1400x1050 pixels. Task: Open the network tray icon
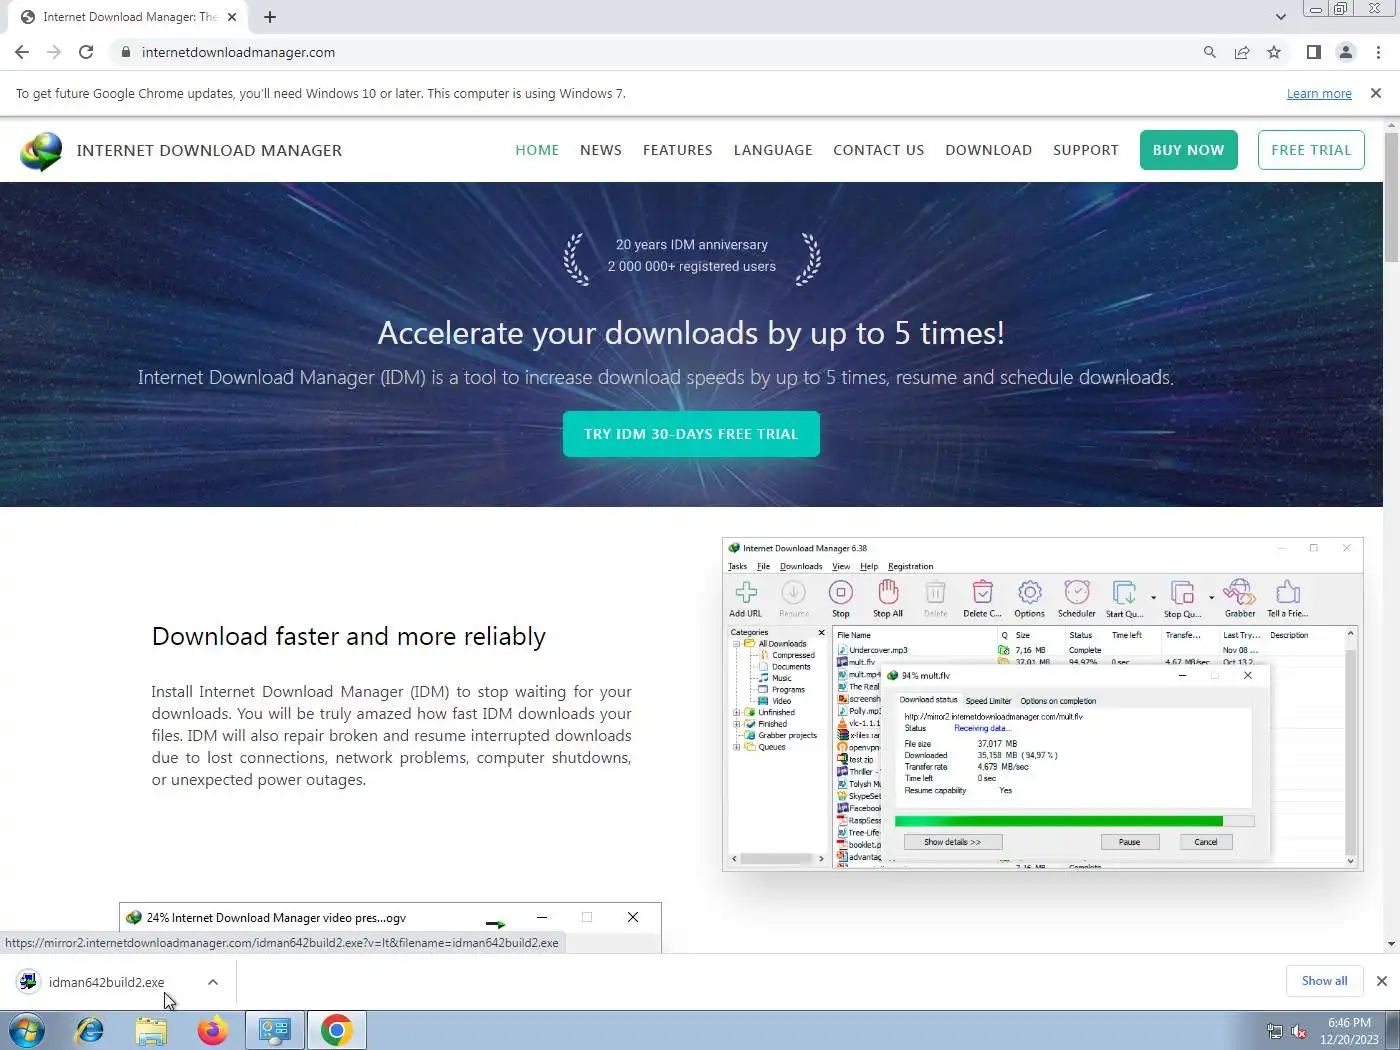click(1275, 1031)
